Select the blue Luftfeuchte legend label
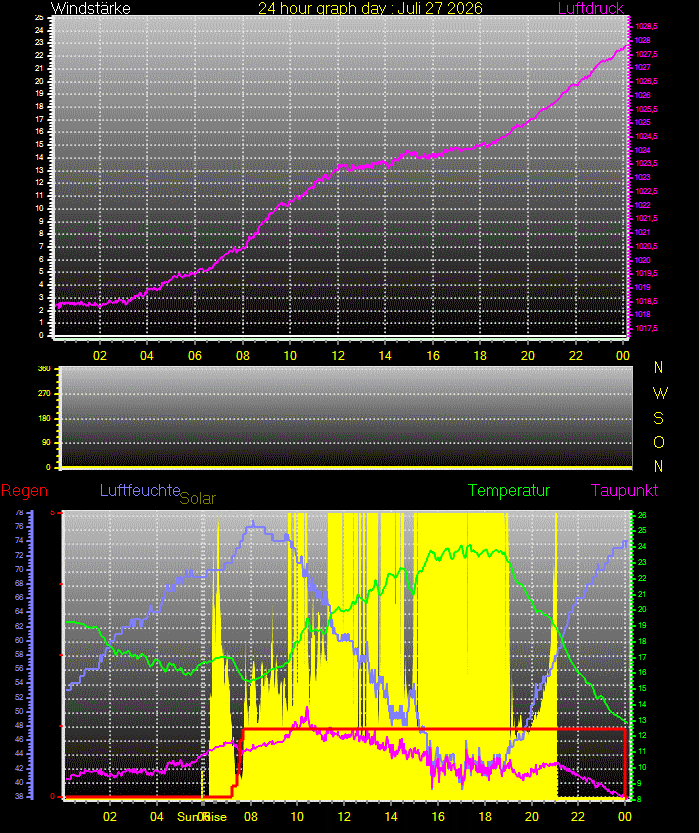 (x=140, y=490)
